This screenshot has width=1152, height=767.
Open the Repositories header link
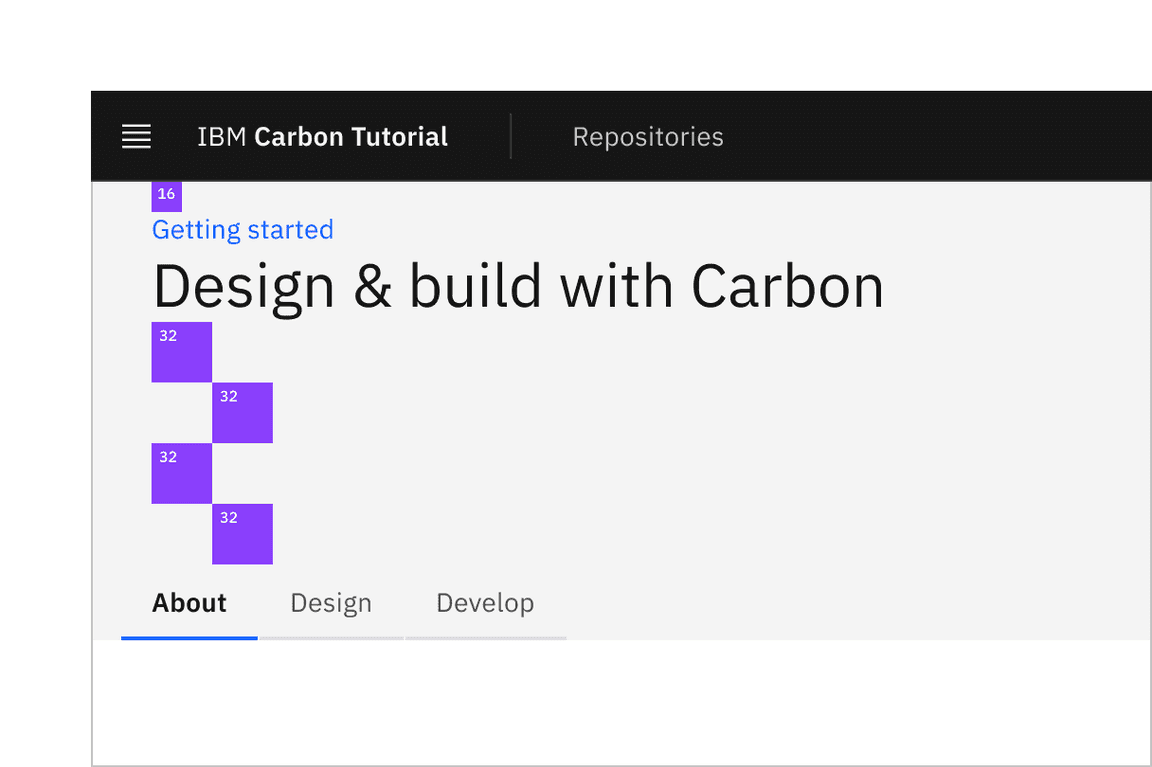coord(647,137)
